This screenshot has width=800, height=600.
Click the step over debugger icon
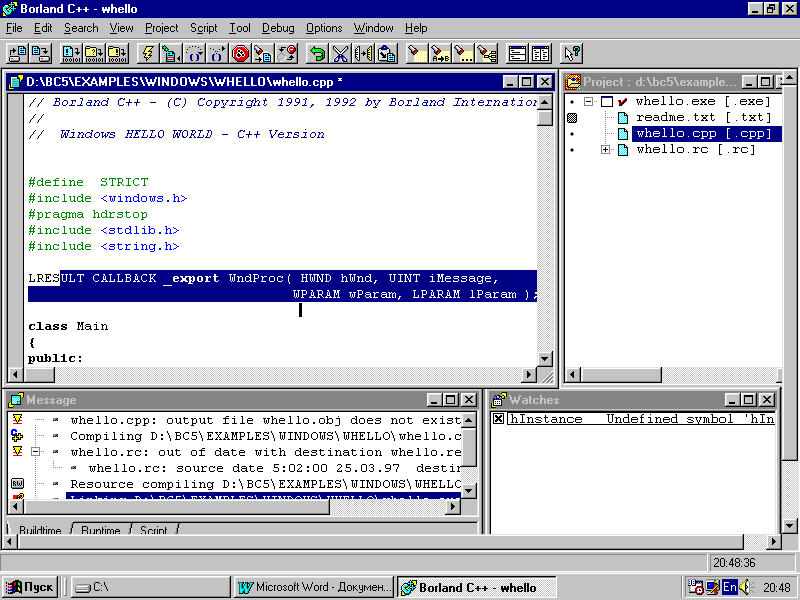[x=194, y=53]
